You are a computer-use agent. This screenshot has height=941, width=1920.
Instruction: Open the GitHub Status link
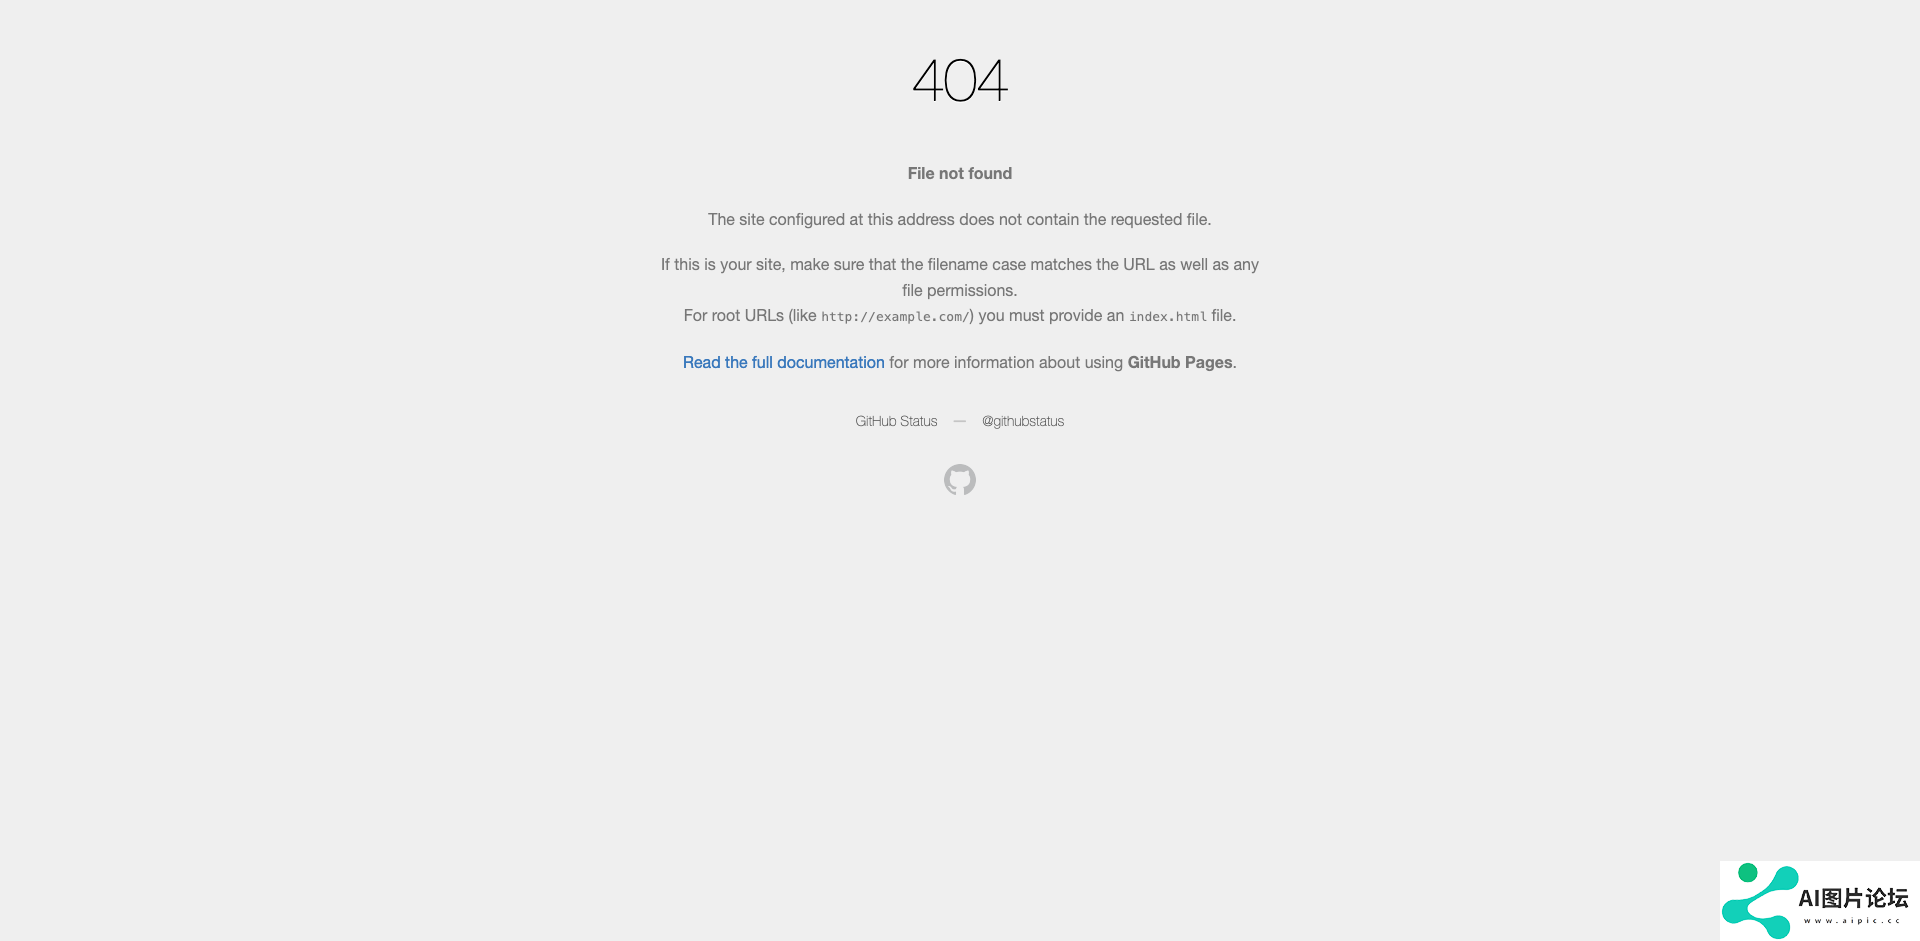tap(896, 421)
